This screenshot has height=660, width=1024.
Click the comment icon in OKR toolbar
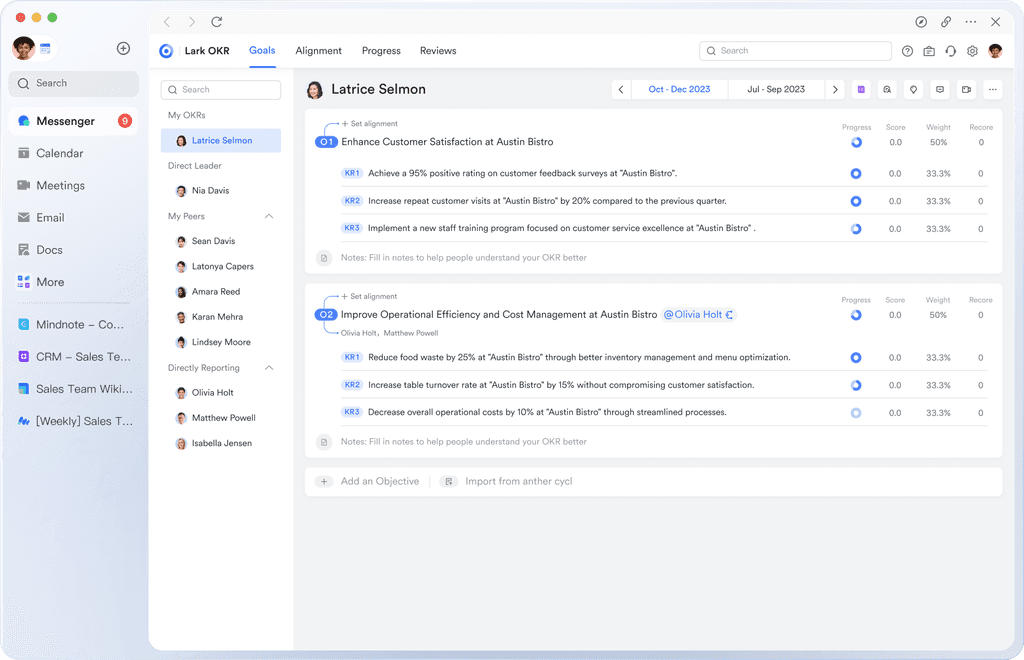tap(940, 89)
